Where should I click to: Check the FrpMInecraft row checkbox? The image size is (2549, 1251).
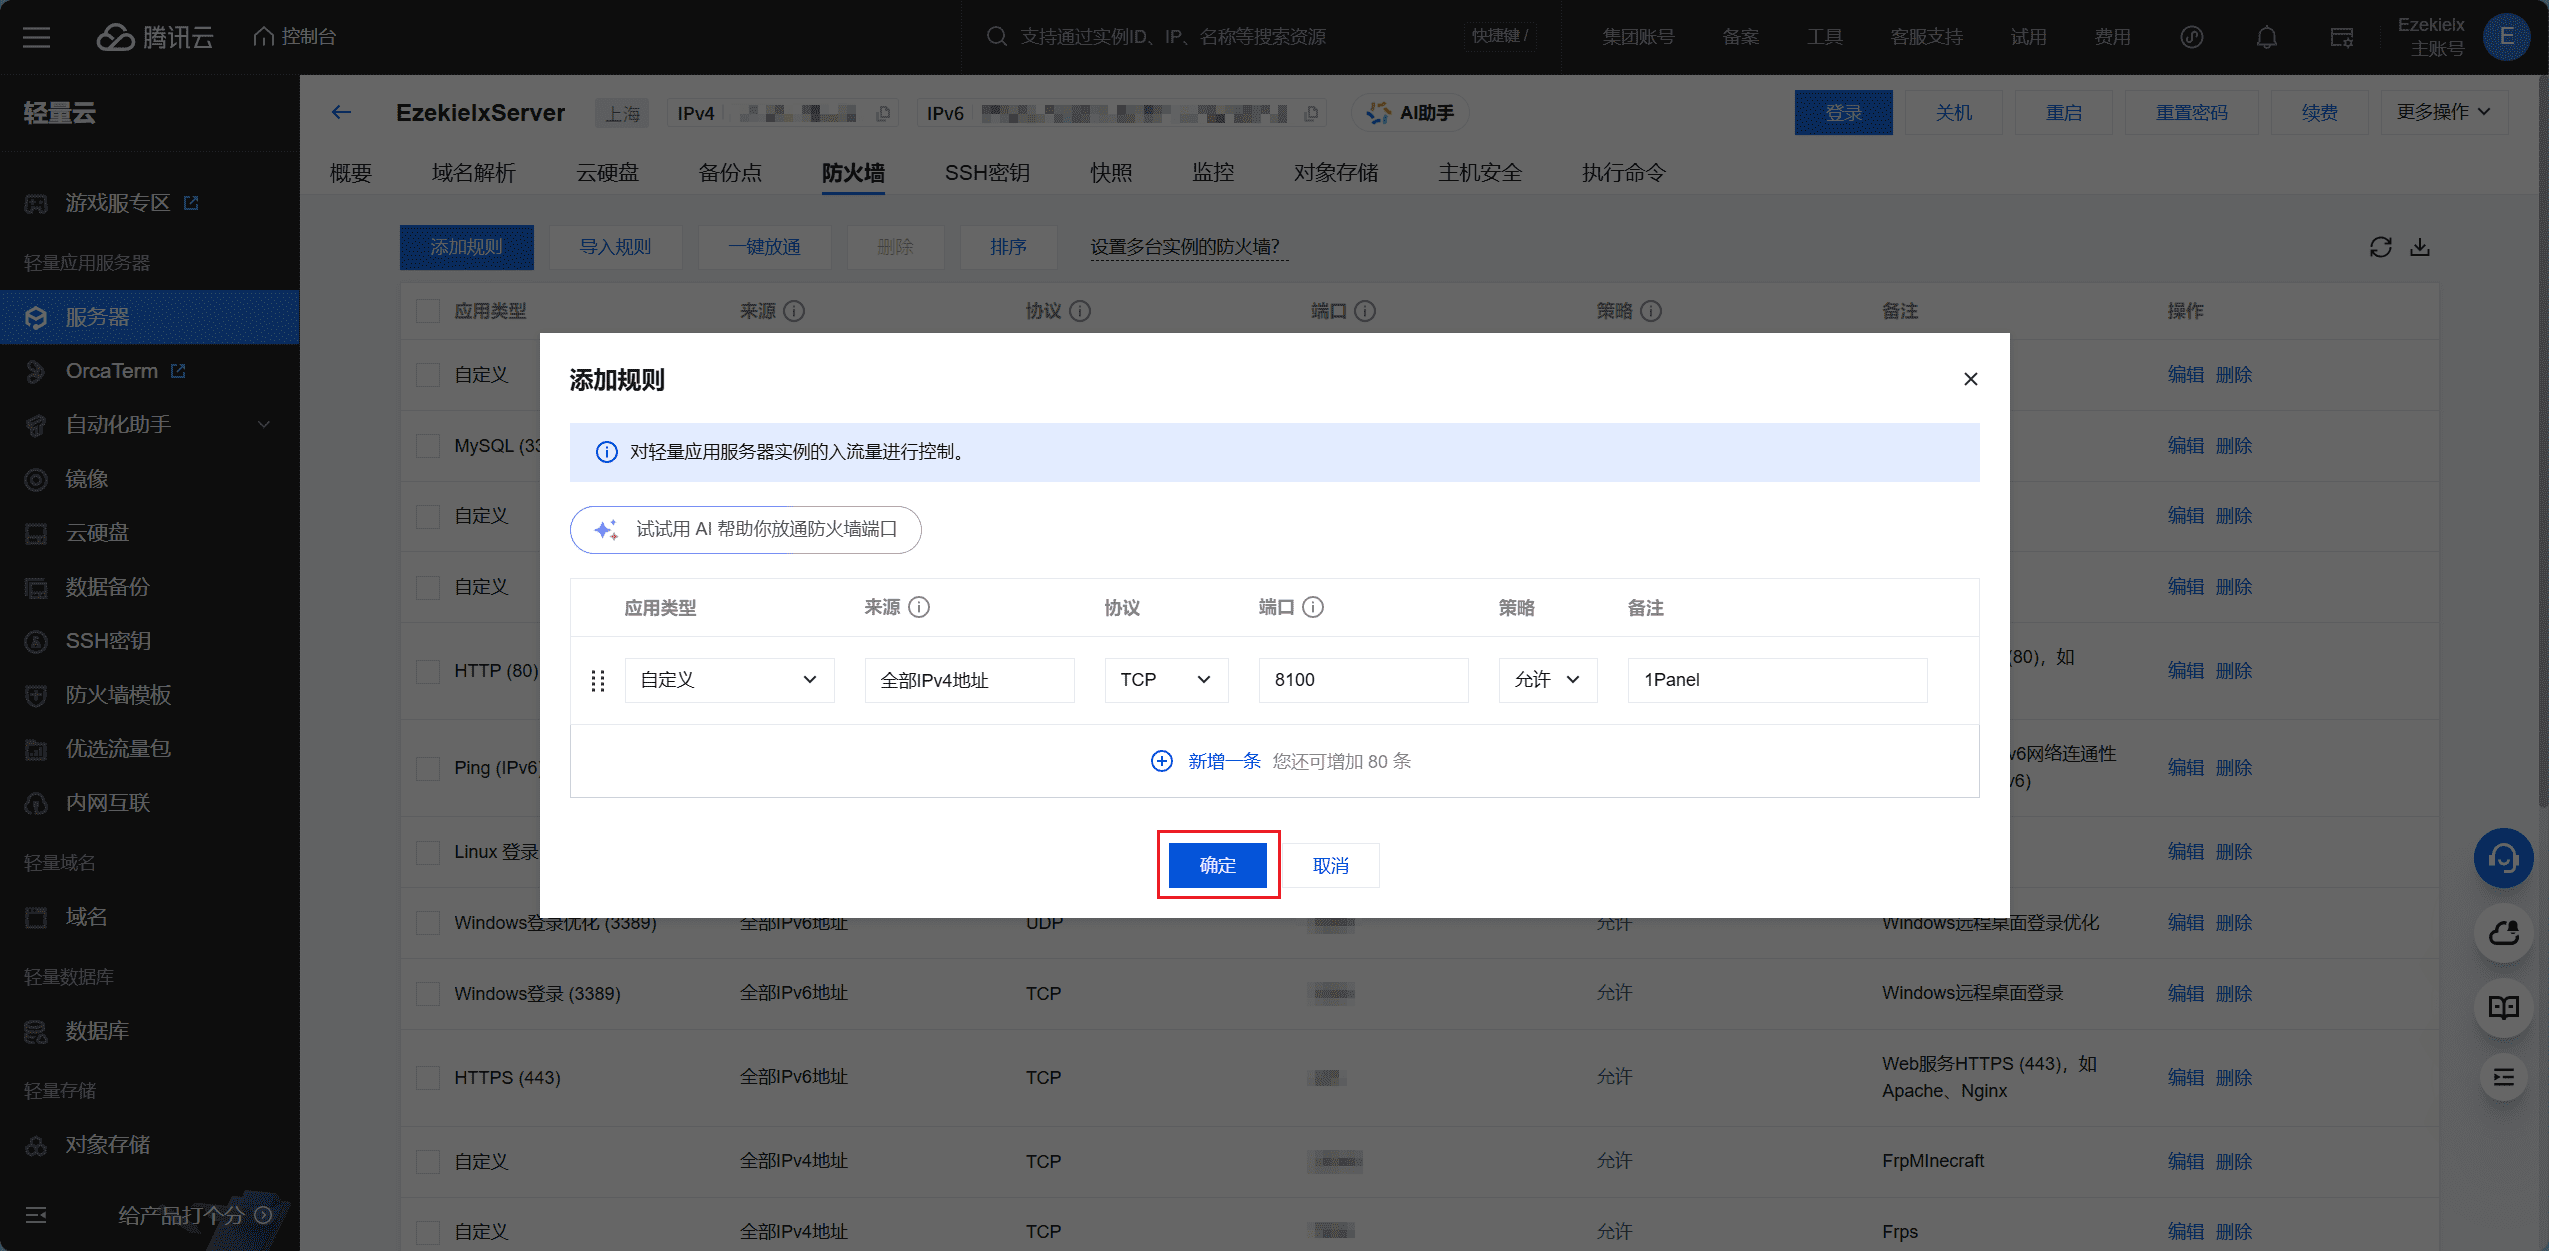click(x=428, y=1162)
